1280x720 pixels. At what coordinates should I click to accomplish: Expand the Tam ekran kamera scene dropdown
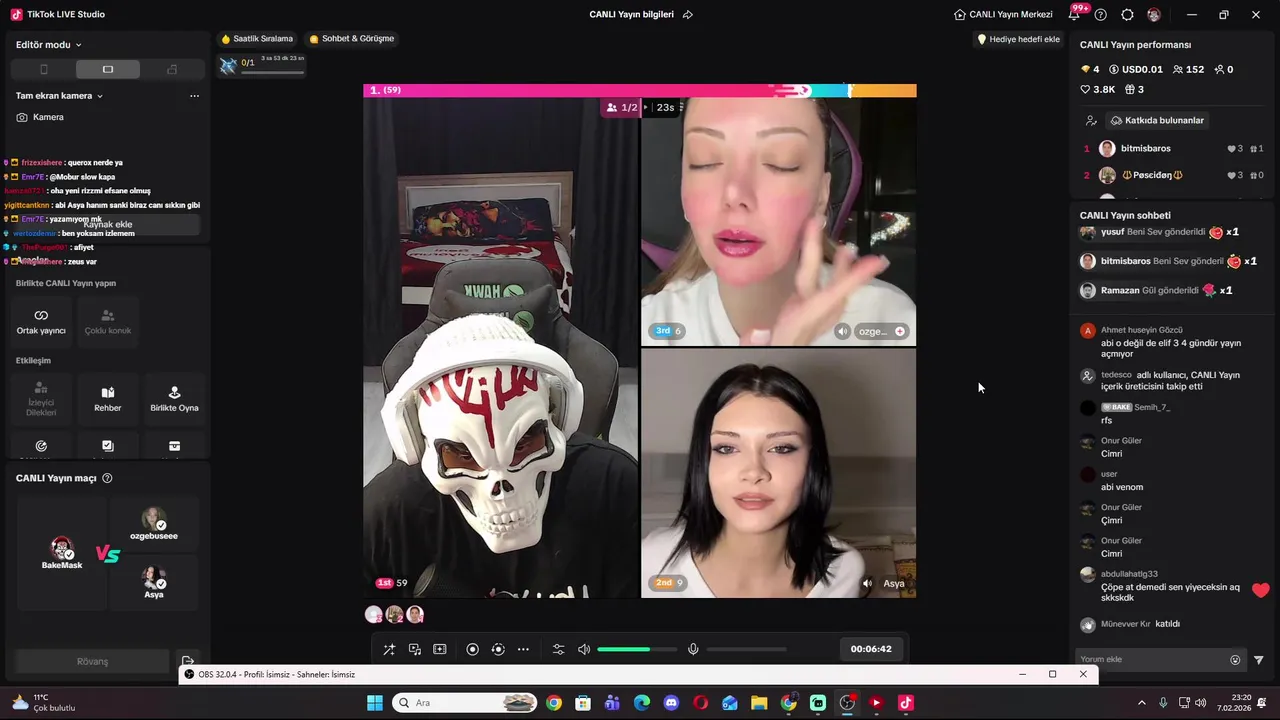click(x=59, y=96)
